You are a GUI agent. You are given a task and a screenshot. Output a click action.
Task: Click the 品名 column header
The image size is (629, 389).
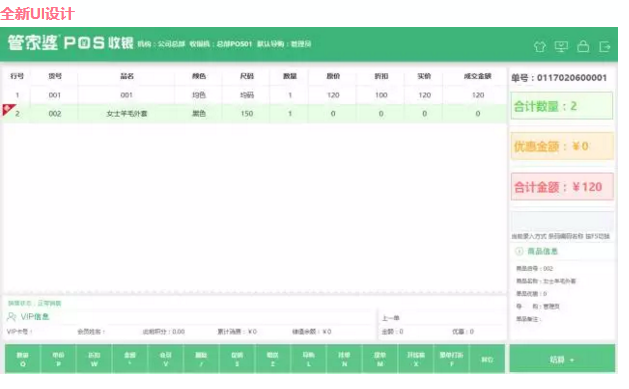tap(127, 76)
